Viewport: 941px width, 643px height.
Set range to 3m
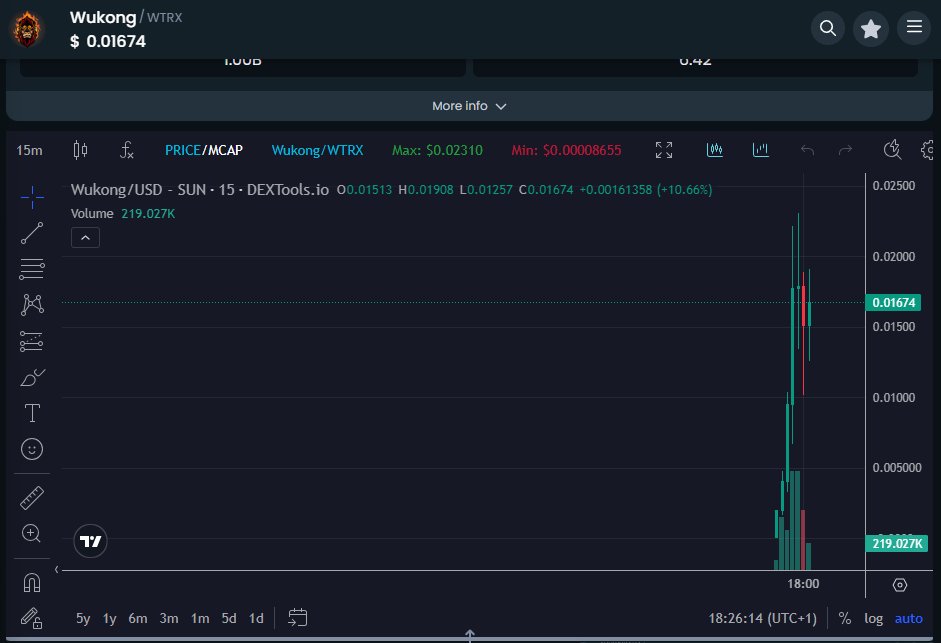click(169, 618)
